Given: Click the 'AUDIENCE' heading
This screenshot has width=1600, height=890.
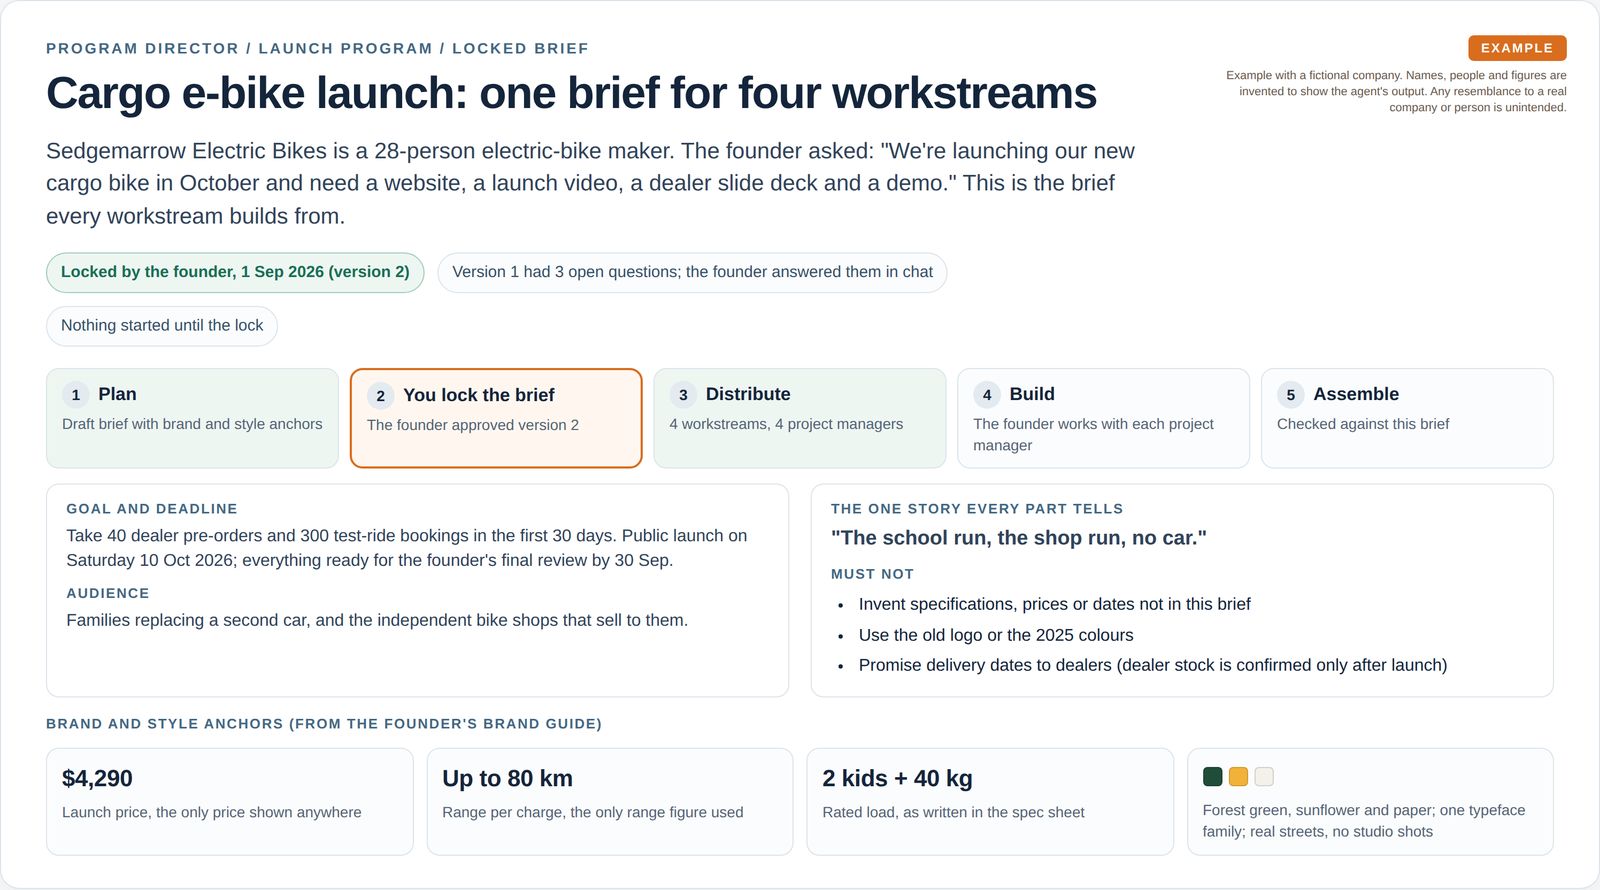Looking at the screenshot, I should tap(108, 593).
